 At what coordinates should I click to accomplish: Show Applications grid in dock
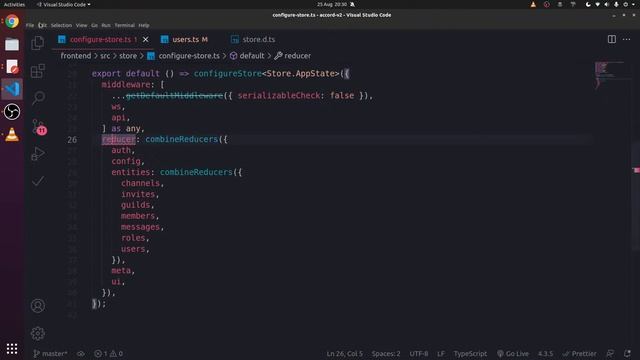pos(12,349)
